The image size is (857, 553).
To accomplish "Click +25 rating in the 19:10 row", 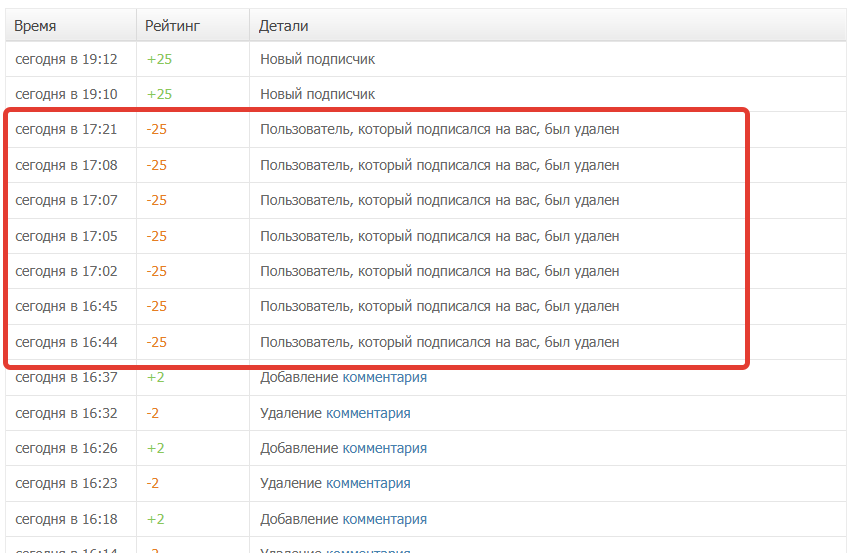I will point(159,94).
